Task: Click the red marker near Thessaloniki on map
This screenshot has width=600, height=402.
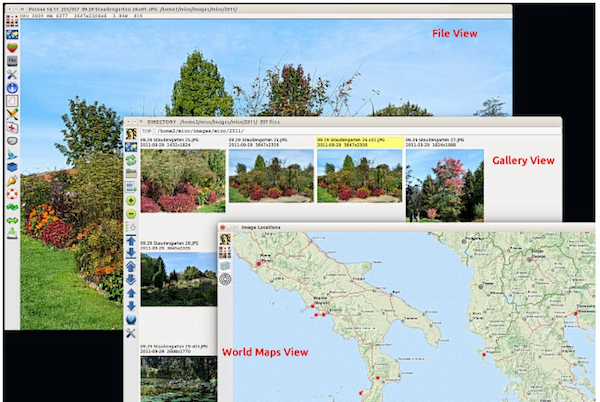Action: (576, 314)
